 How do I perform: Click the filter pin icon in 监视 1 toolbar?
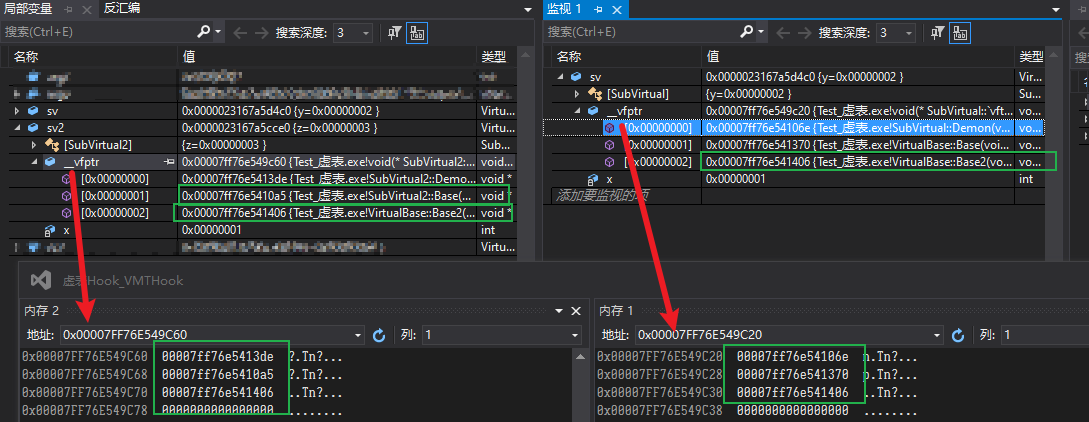pyautogui.click(x=937, y=32)
